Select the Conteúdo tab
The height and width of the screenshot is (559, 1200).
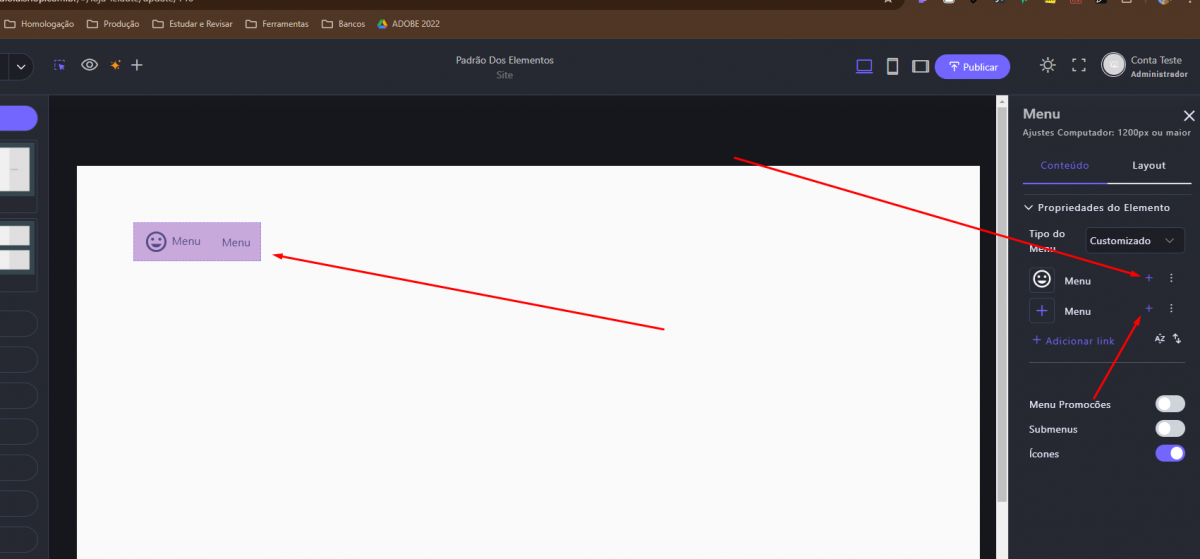pos(1064,166)
